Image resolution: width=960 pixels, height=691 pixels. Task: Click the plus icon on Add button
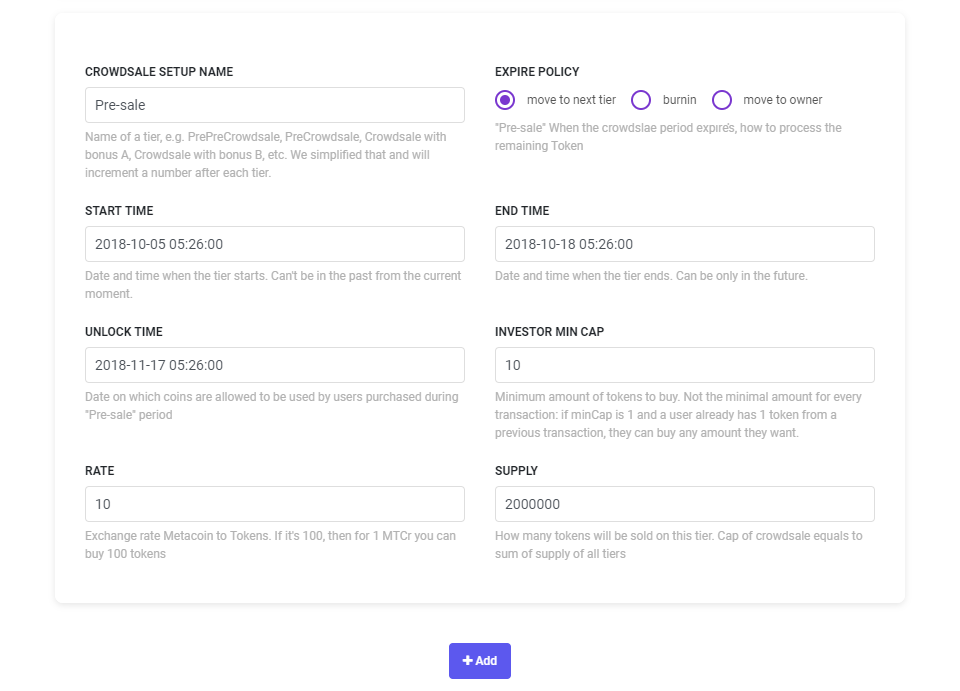(467, 661)
